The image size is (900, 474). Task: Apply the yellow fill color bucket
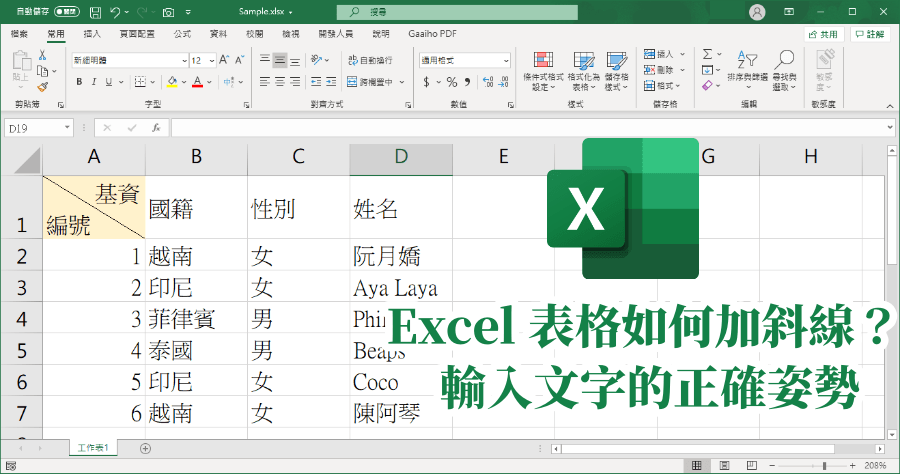[172, 82]
